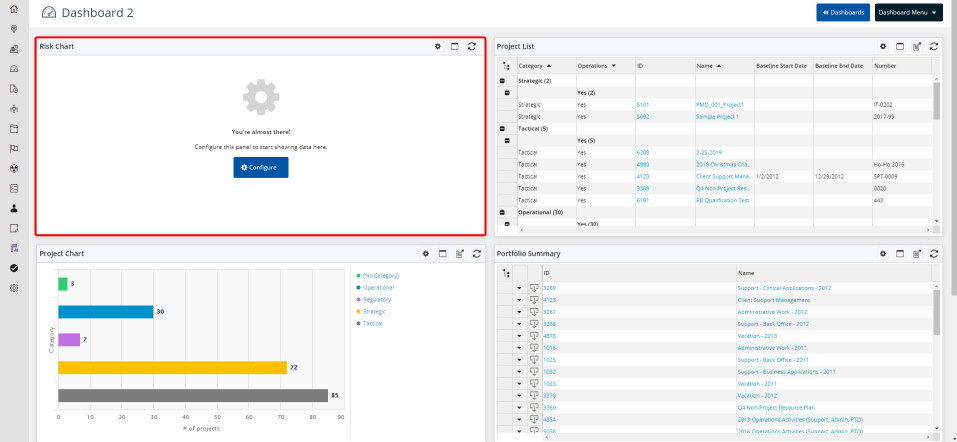The height and width of the screenshot is (442, 957).
Task: Open the Sample Project 1 link
Action: 717,116
